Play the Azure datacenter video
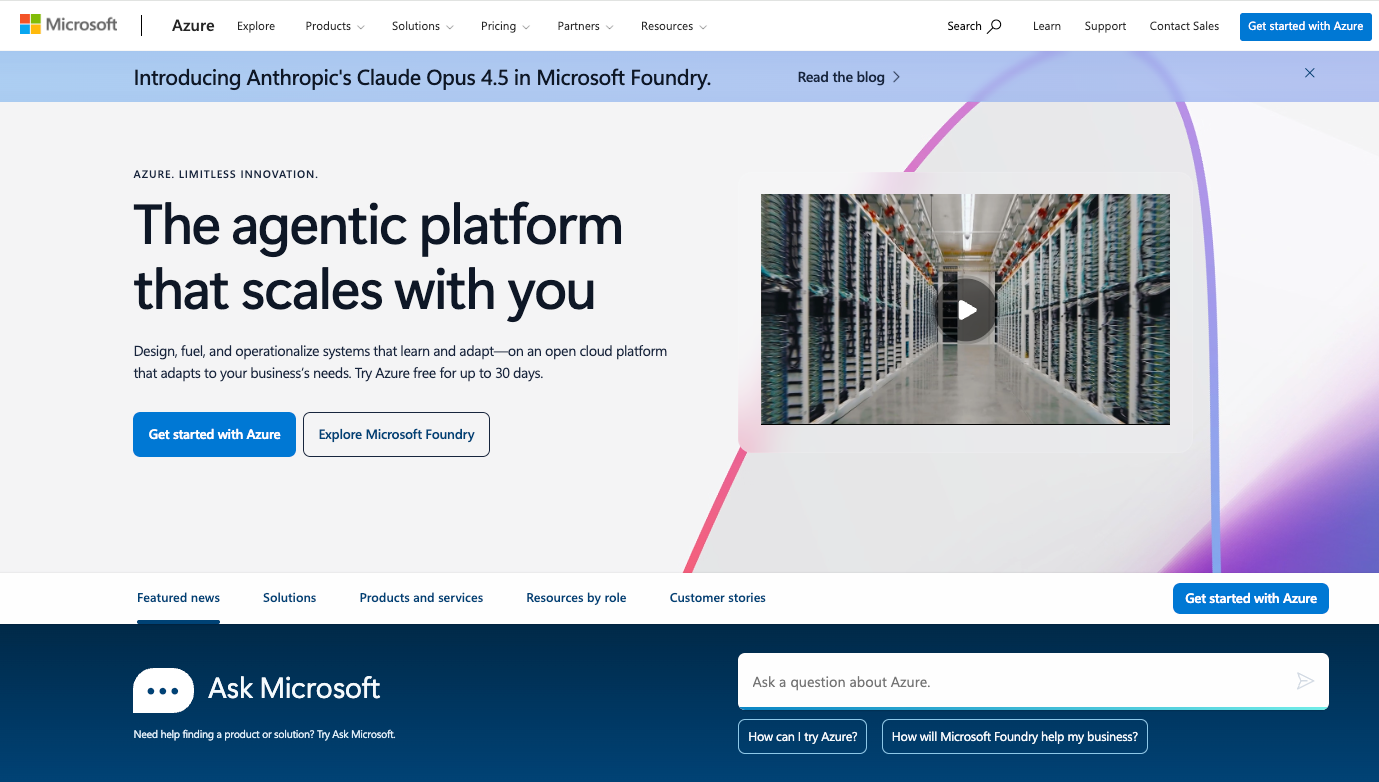1379x782 pixels. [964, 309]
